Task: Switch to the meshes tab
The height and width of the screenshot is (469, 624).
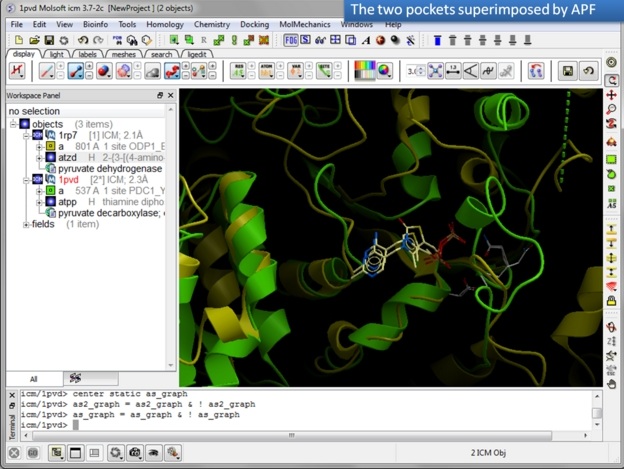Action: pos(122,54)
